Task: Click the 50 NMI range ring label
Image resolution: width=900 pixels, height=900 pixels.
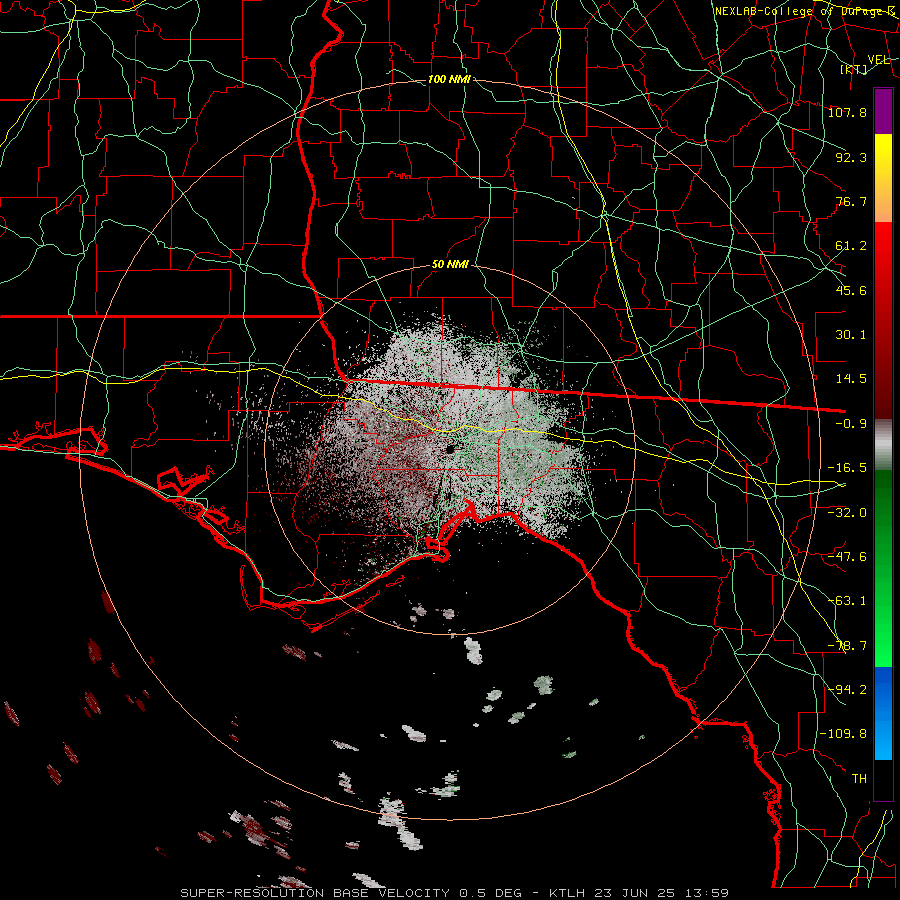Action: pyautogui.click(x=450, y=265)
